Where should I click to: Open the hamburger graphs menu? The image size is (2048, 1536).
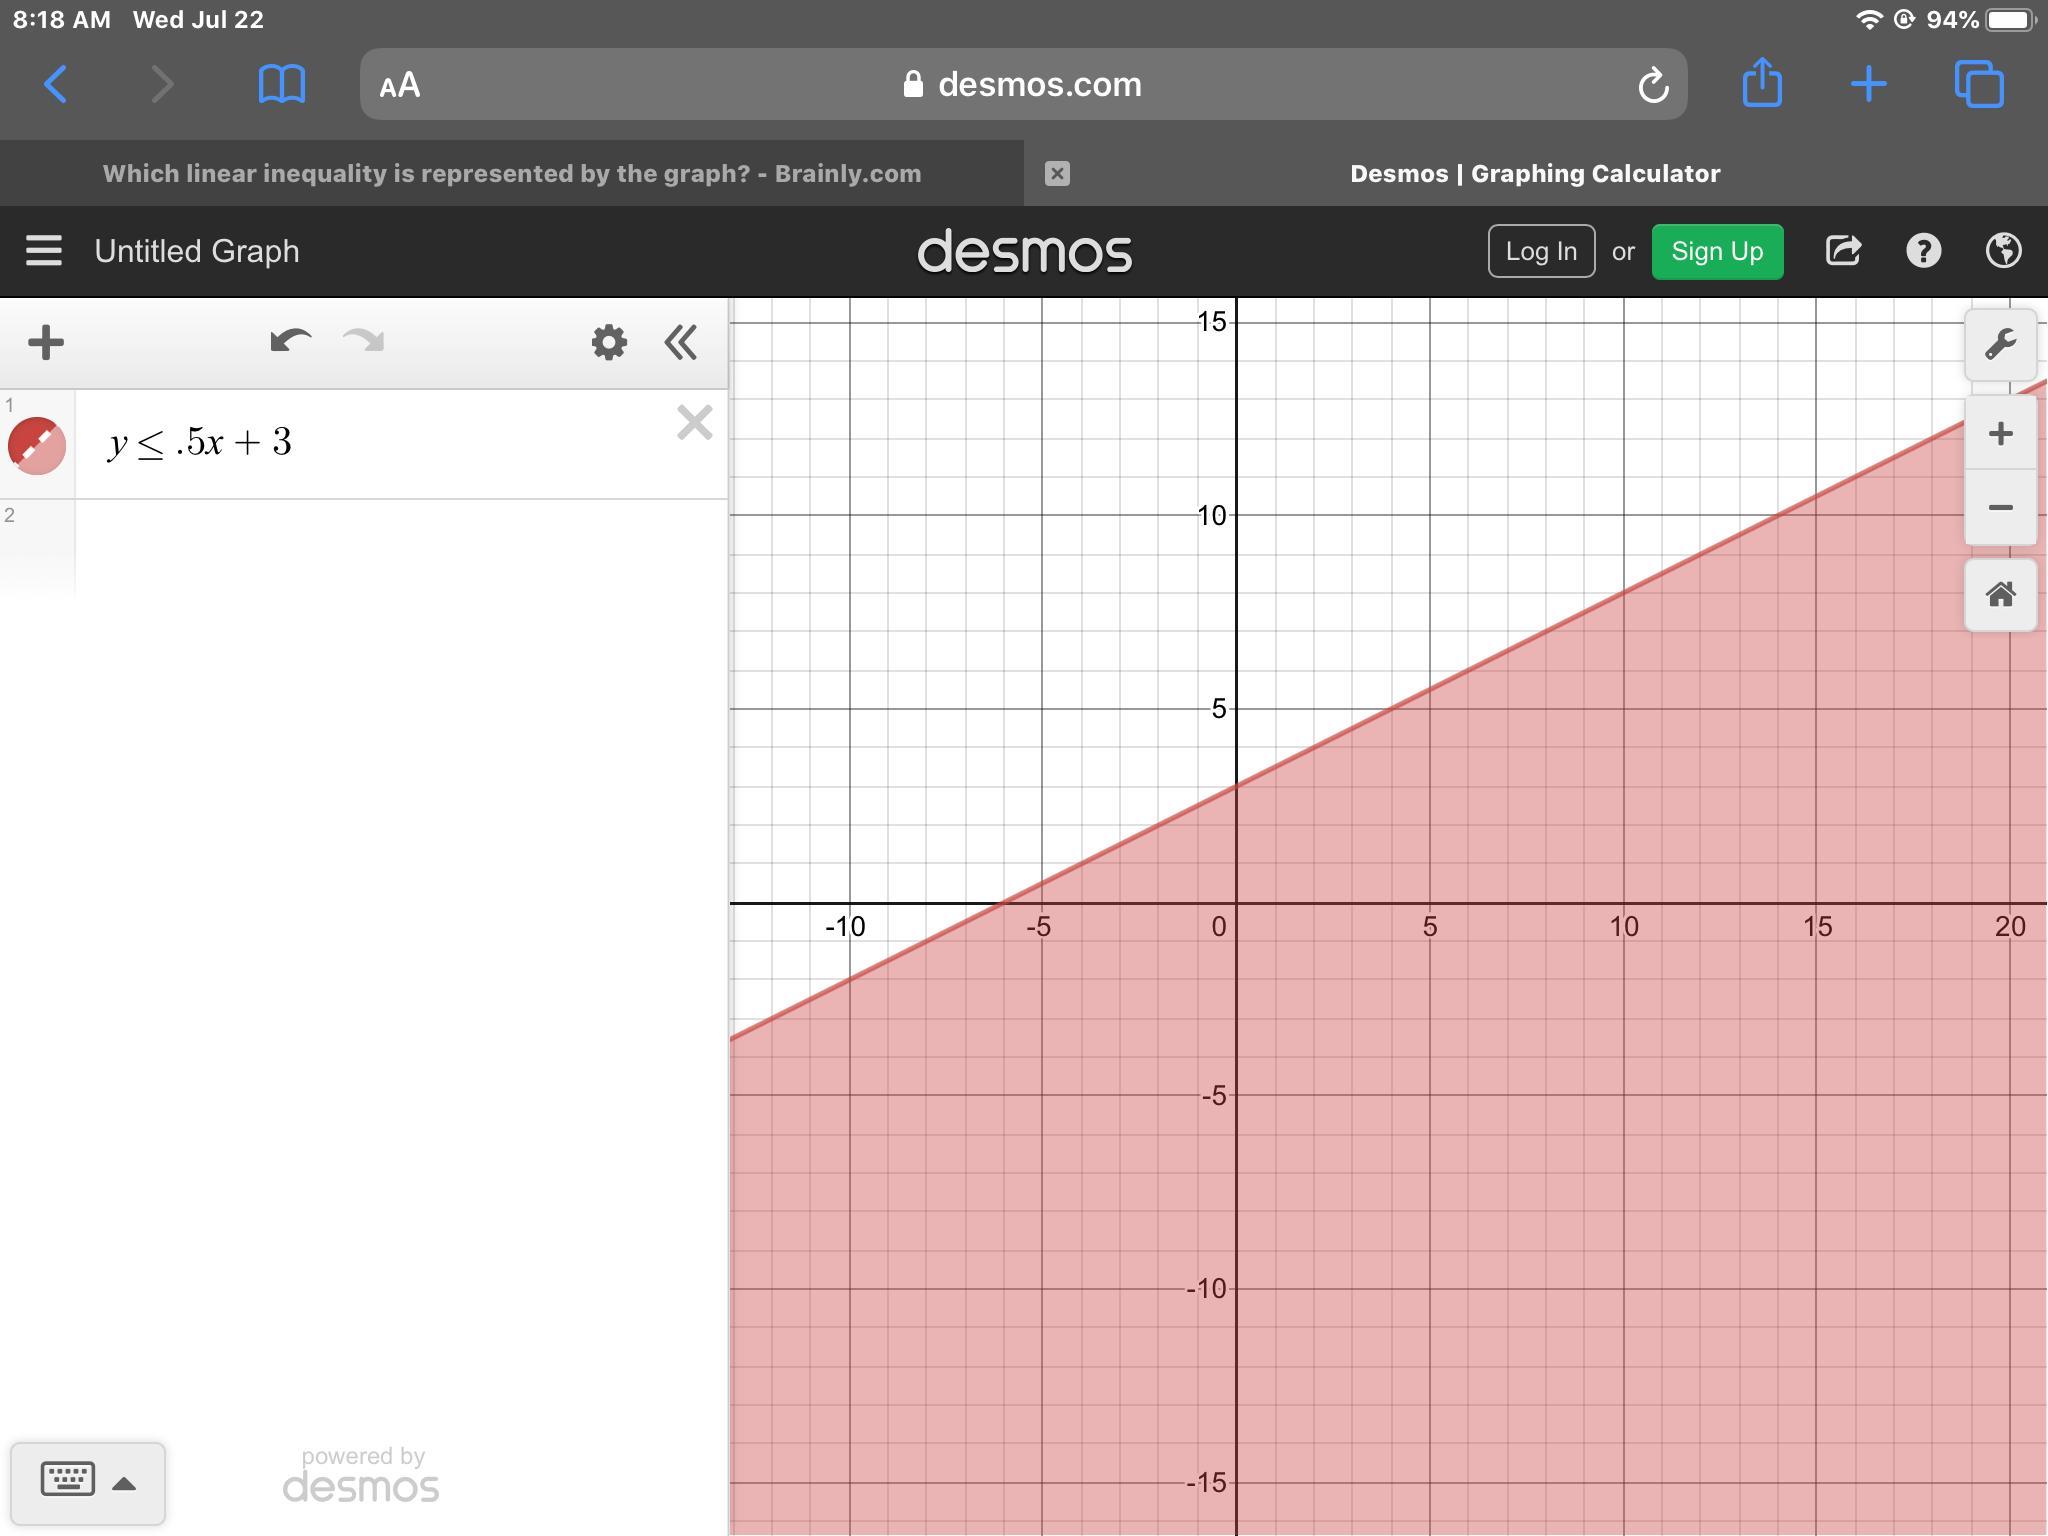pyautogui.click(x=44, y=251)
